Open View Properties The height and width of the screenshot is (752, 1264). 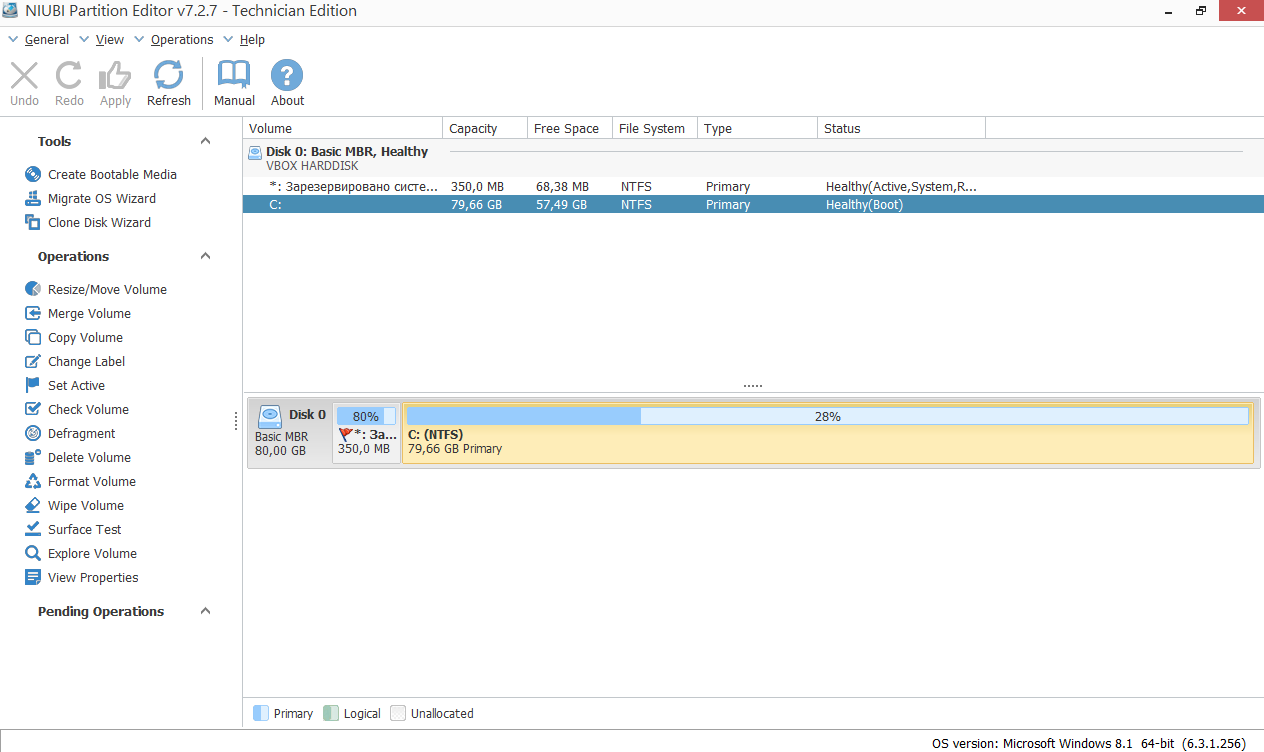(92, 577)
